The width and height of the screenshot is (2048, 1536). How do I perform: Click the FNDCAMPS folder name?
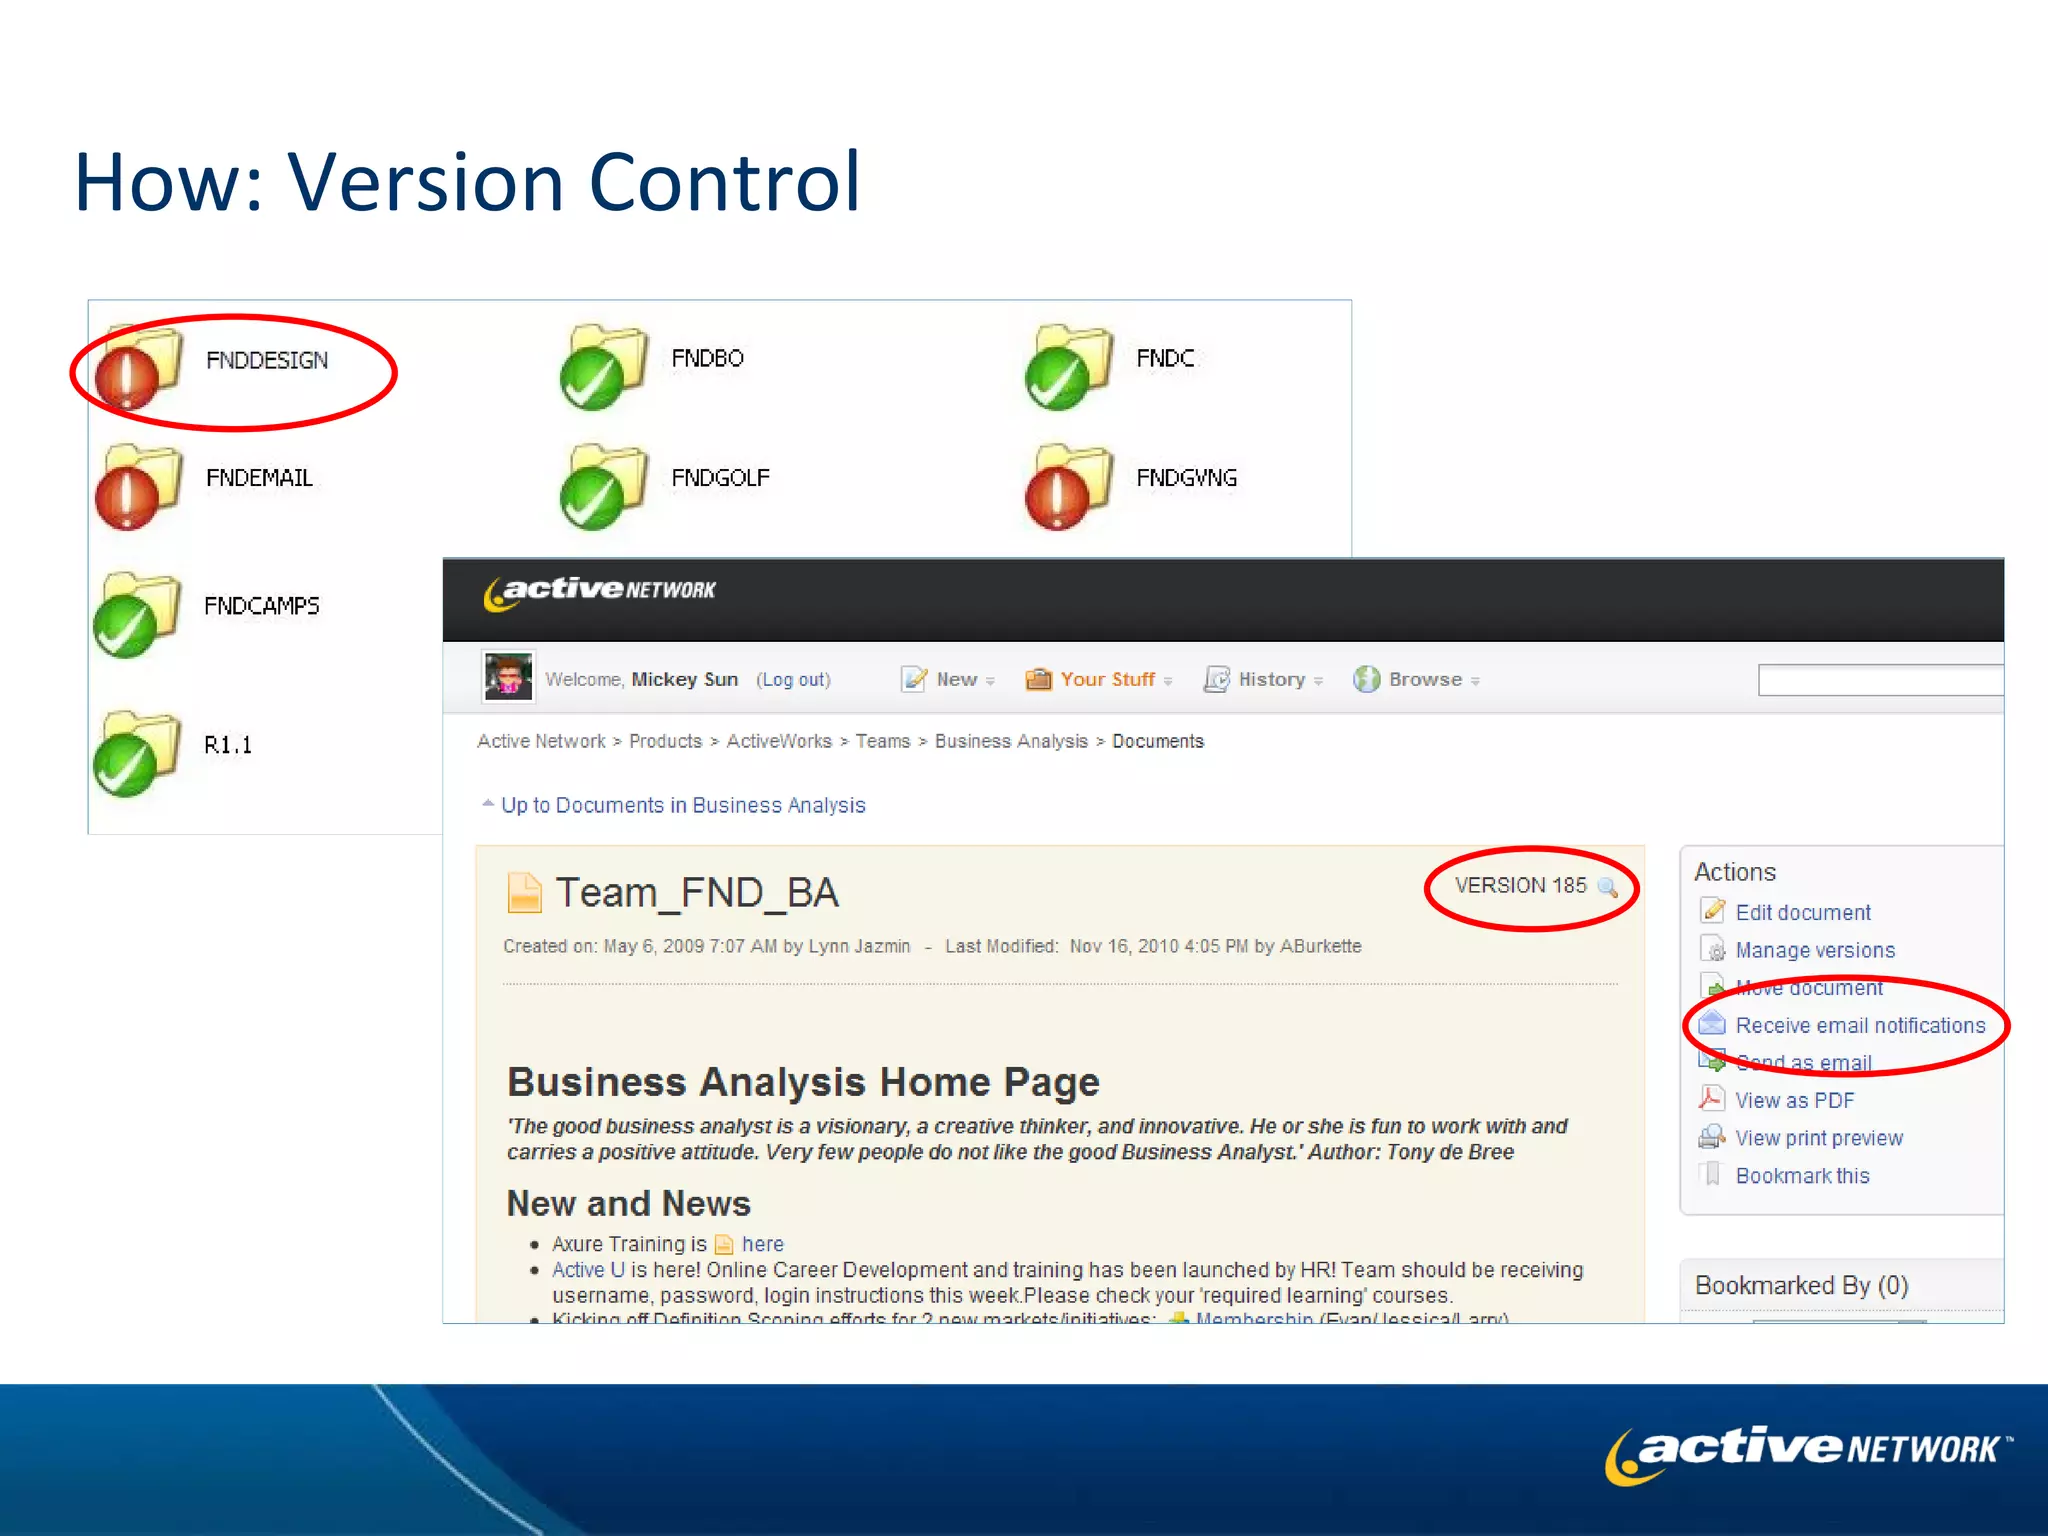(x=262, y=606)
